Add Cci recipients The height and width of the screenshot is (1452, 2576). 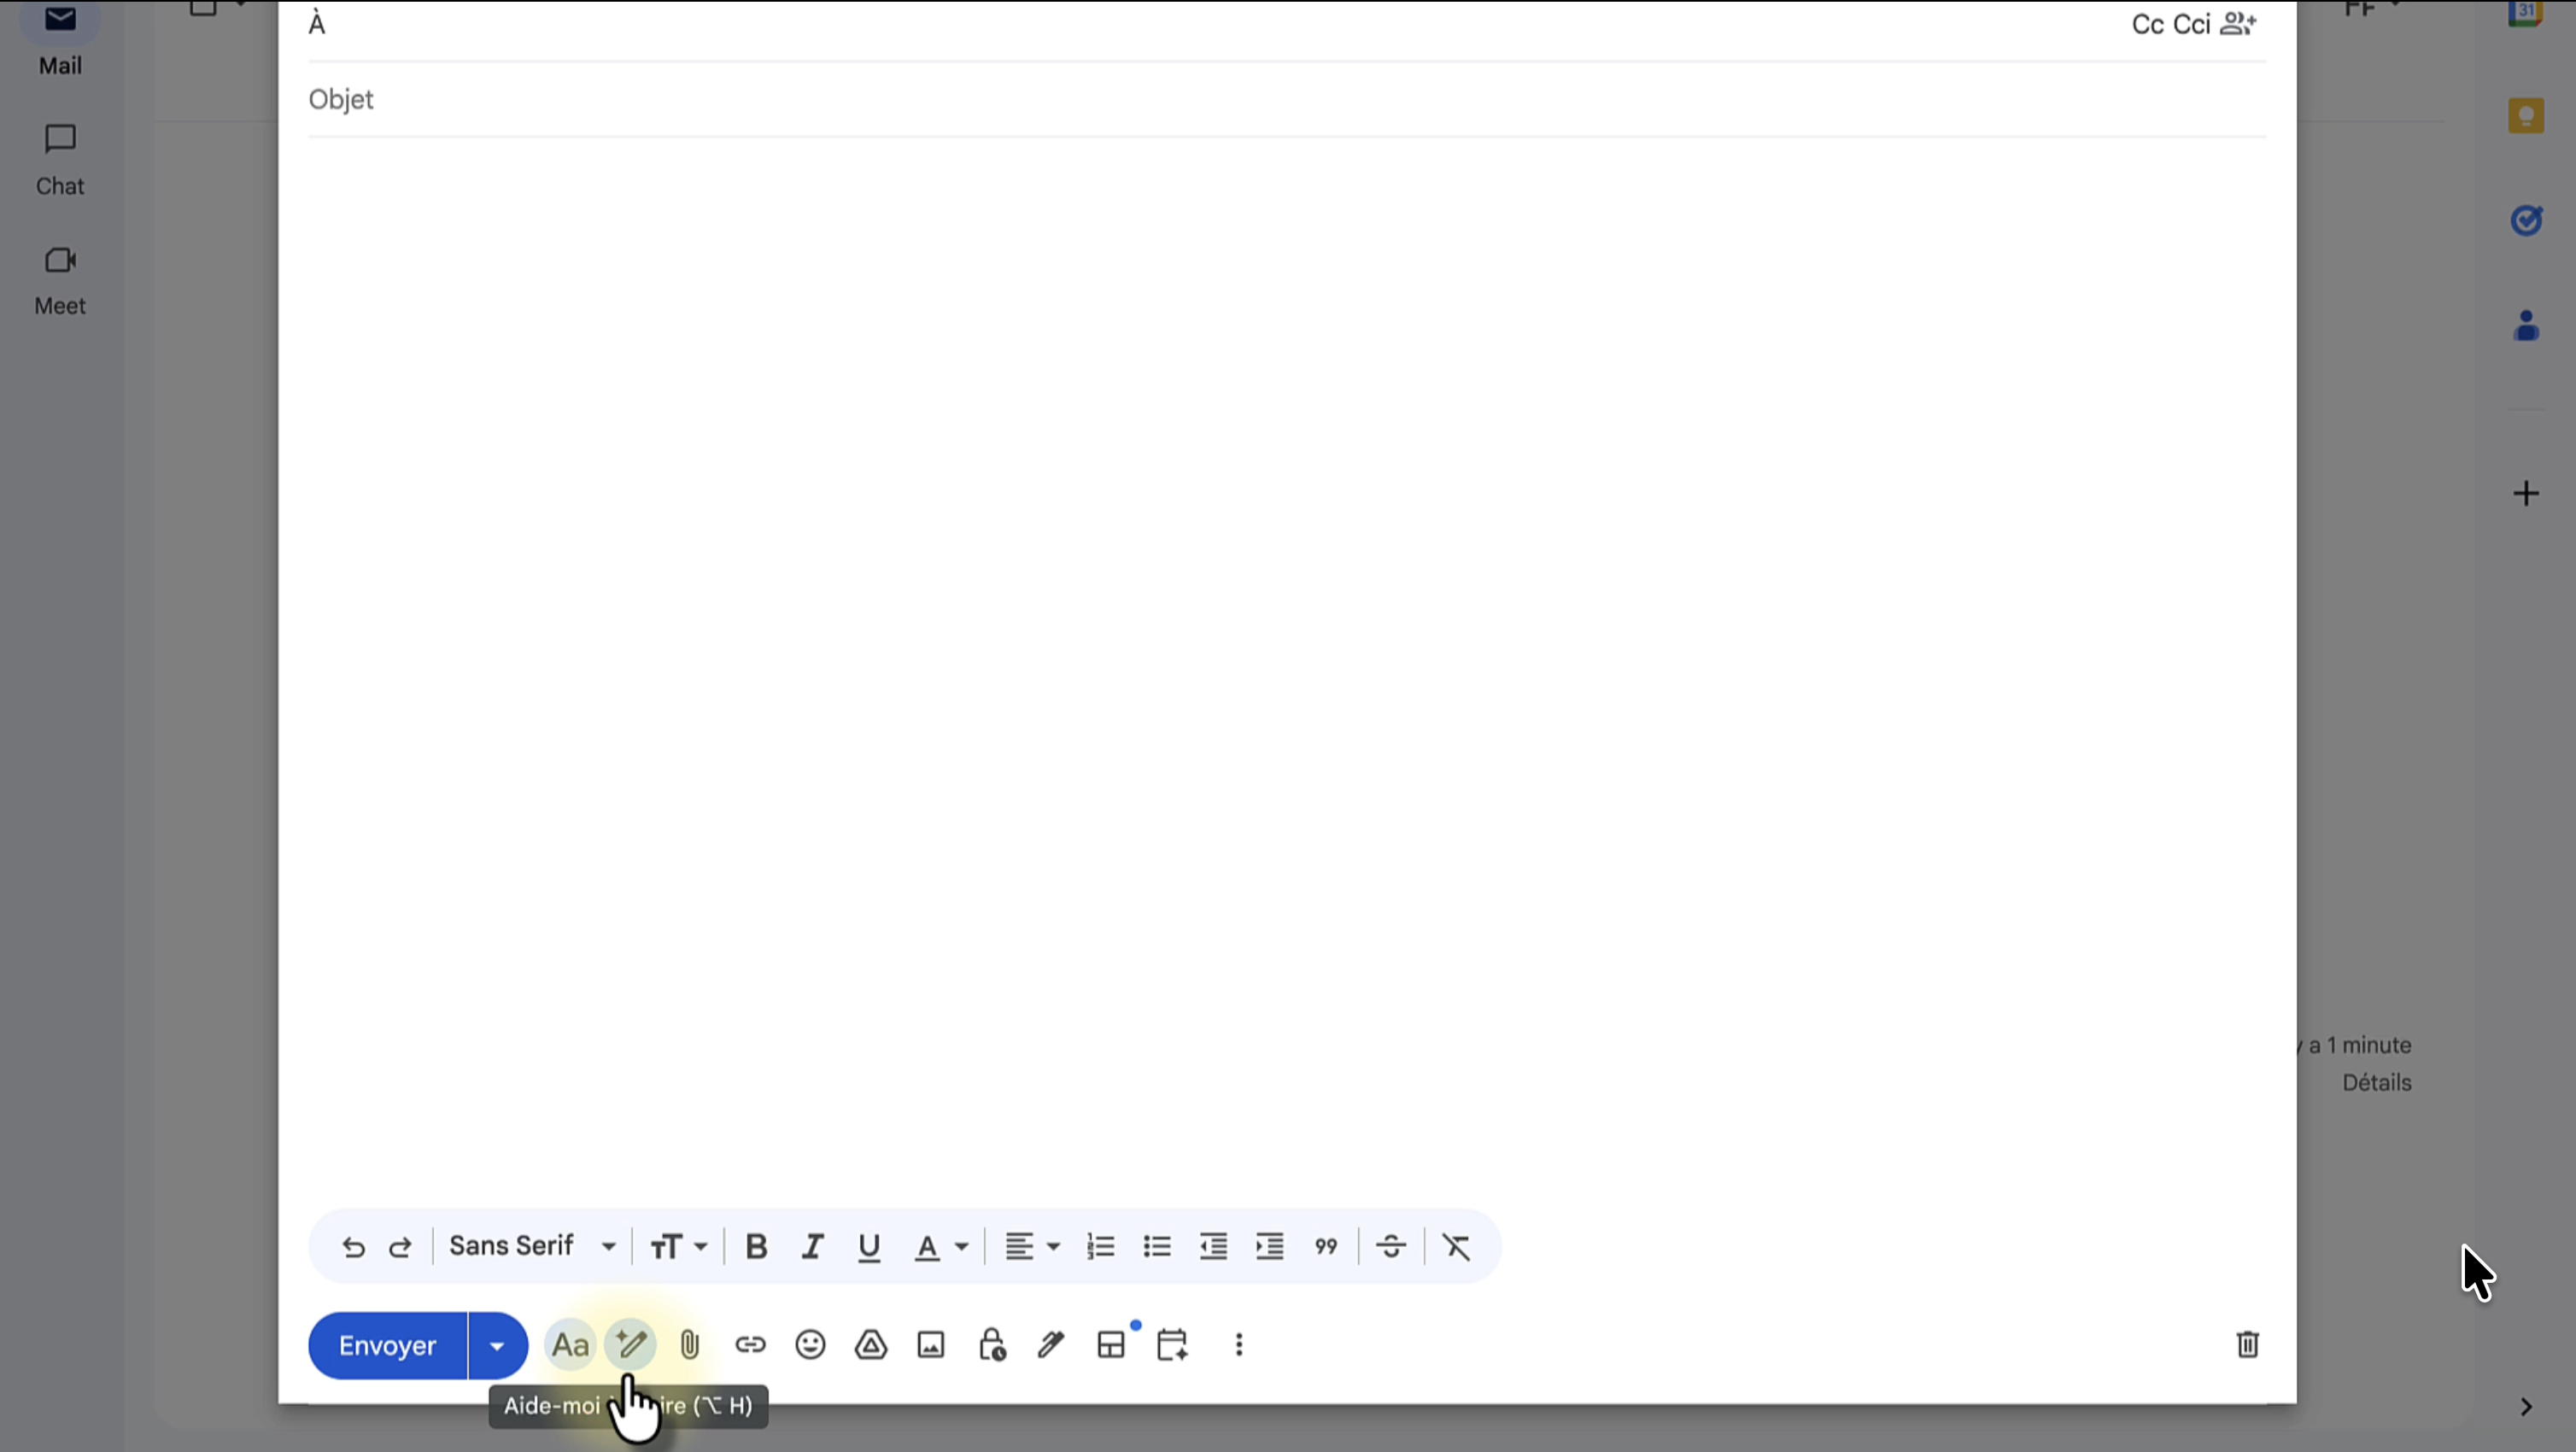point(2191,24)
